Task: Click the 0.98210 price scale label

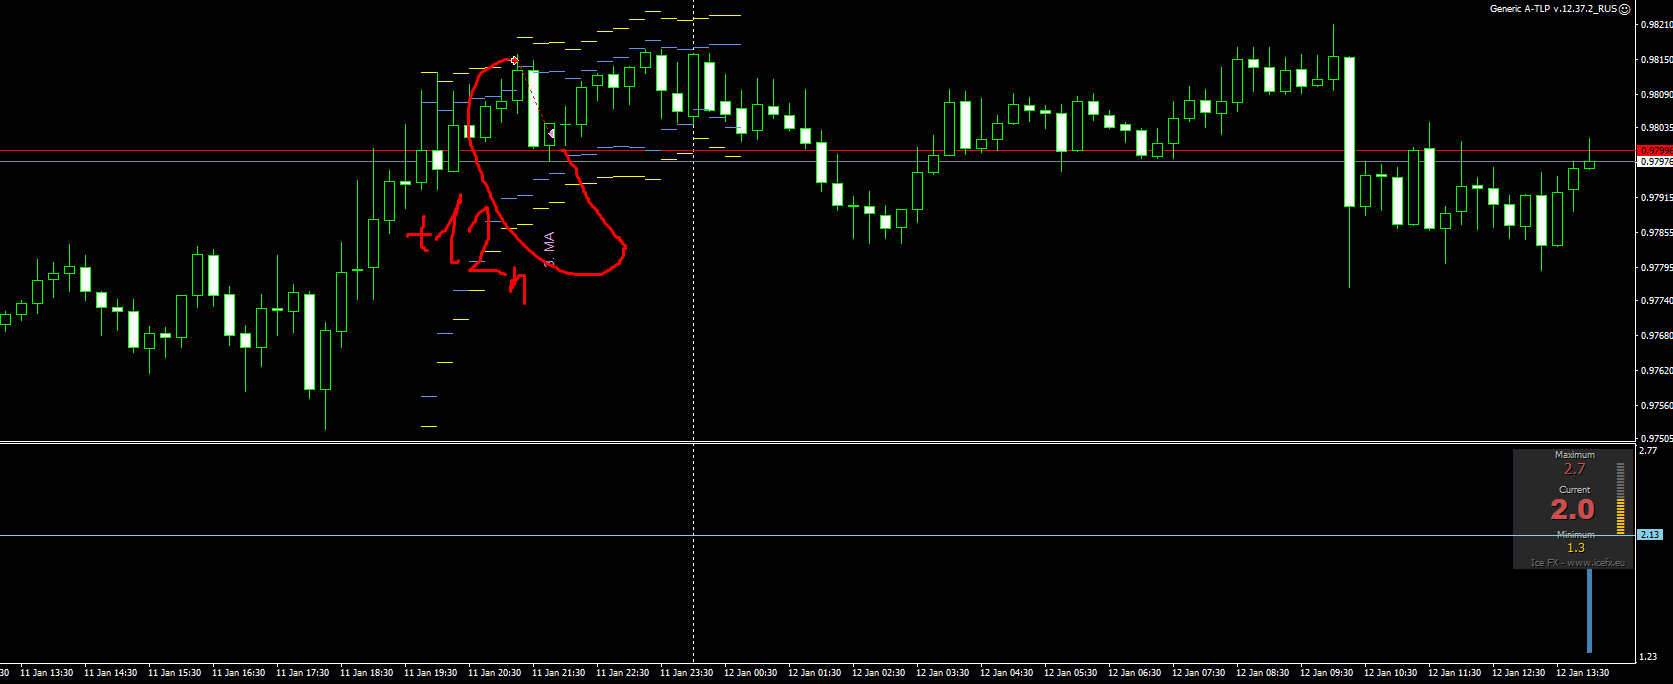Action: [x=1656, y=25]
